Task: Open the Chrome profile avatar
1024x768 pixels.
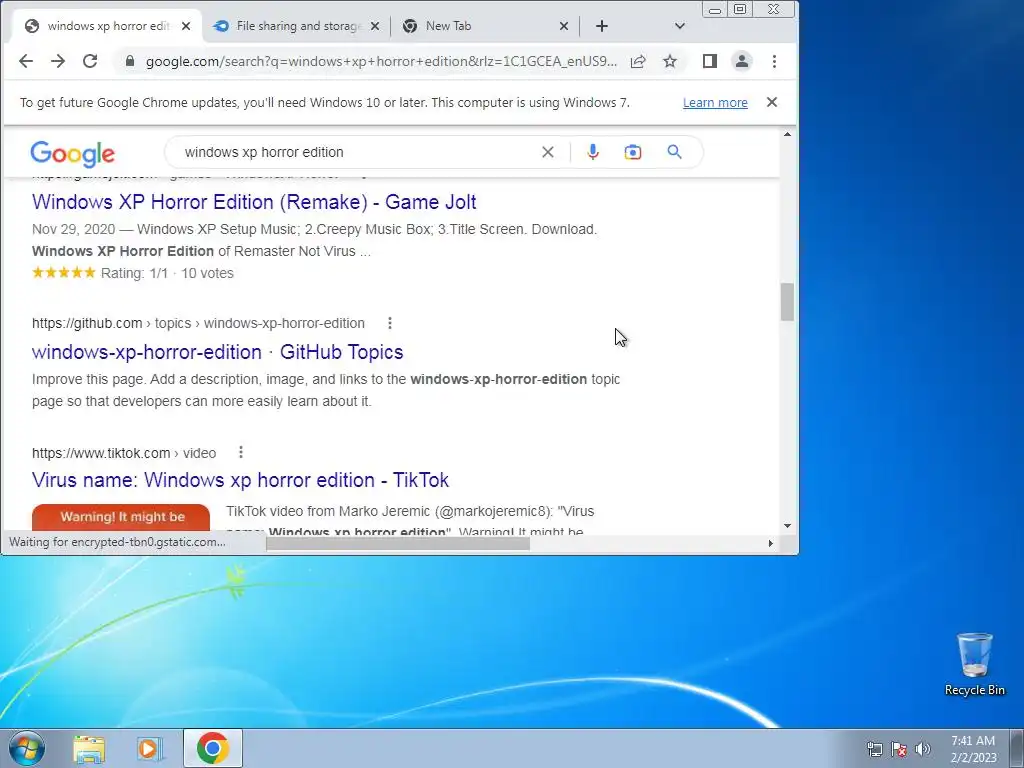Action: click(x=742, y=61)
